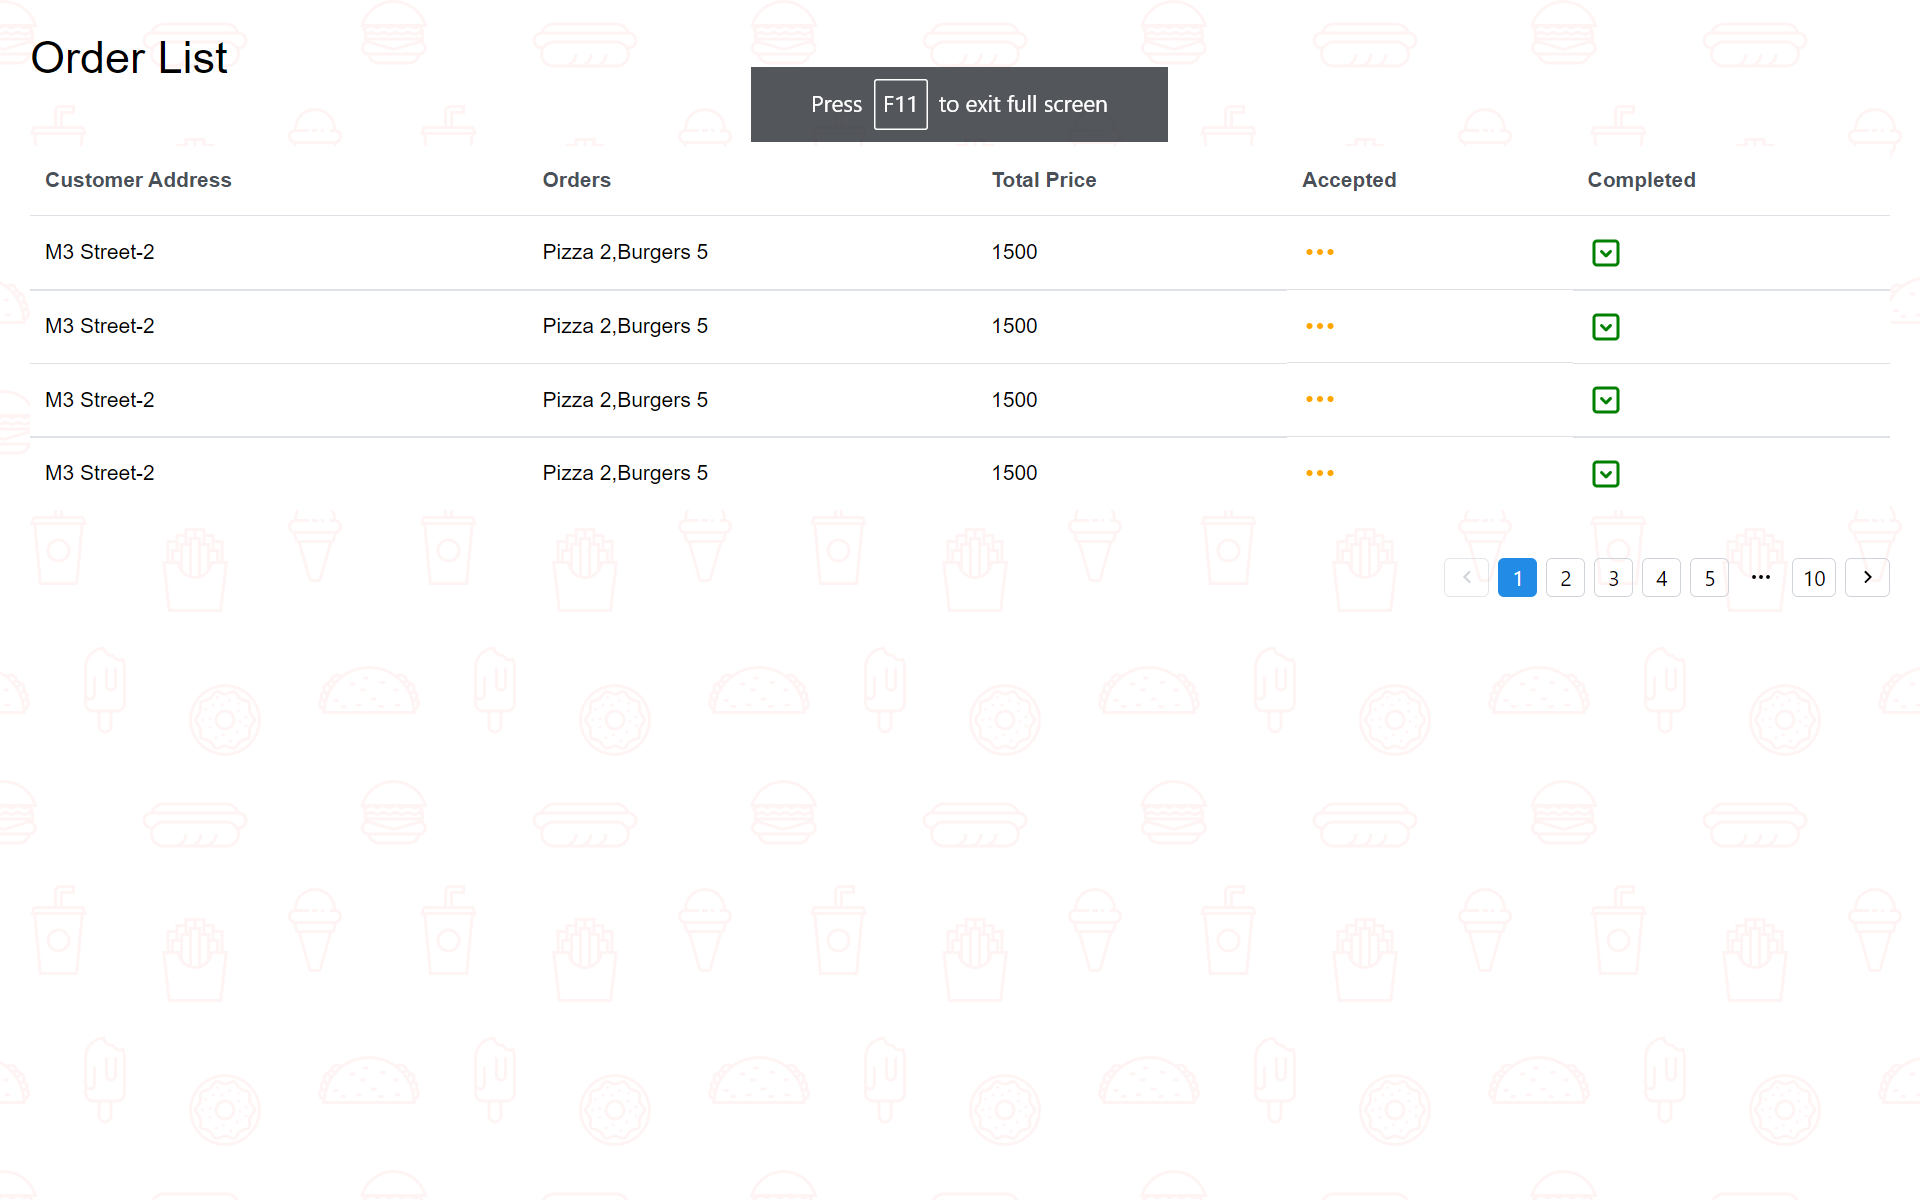Toggle completed checkbox in fourth order row
The height and width of the screenshot is (1200, 1920).
[1605, 474]
